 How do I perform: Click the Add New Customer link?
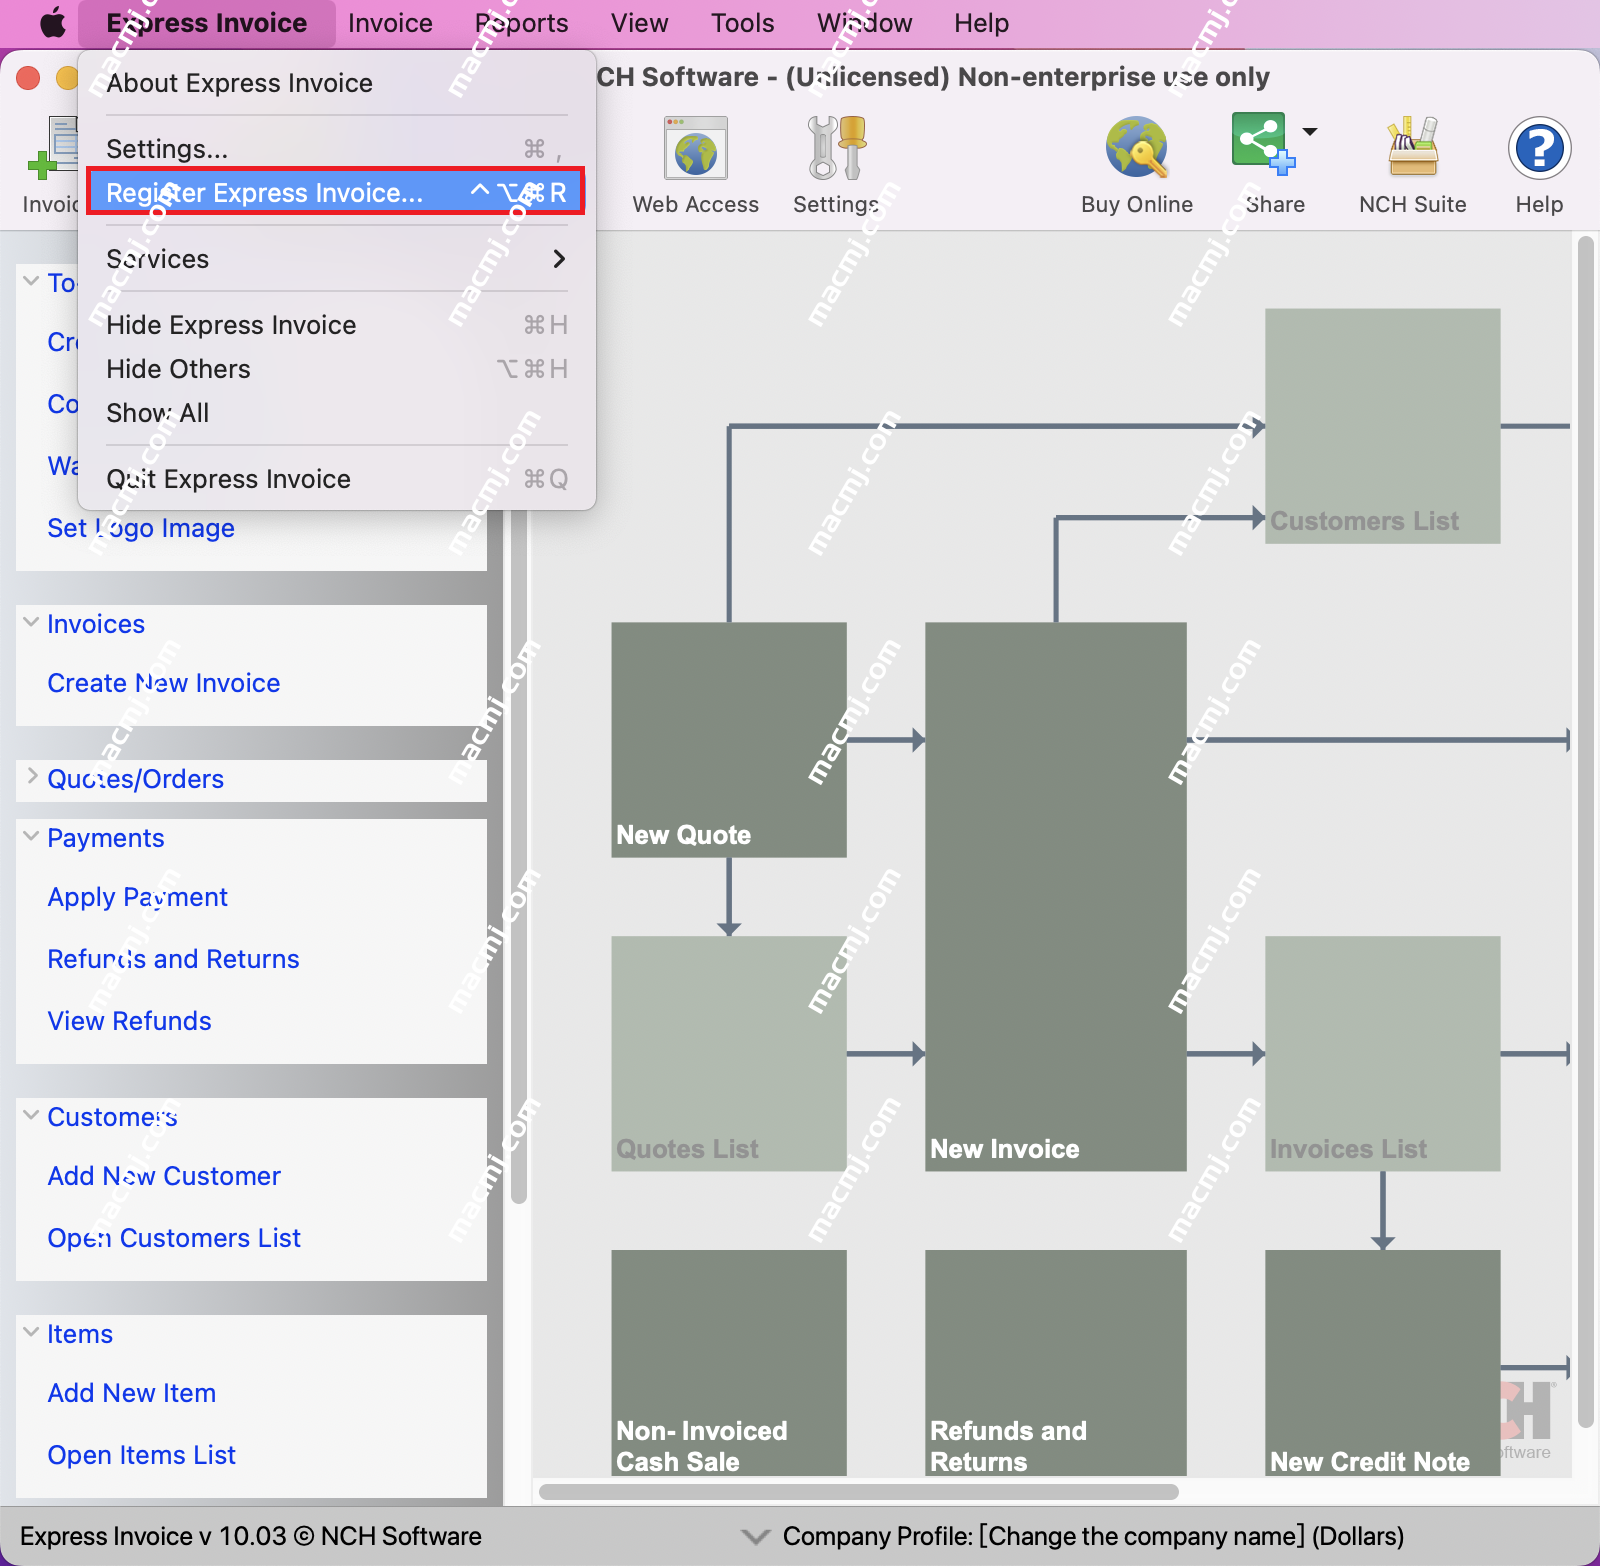(x=164, y=1176)
